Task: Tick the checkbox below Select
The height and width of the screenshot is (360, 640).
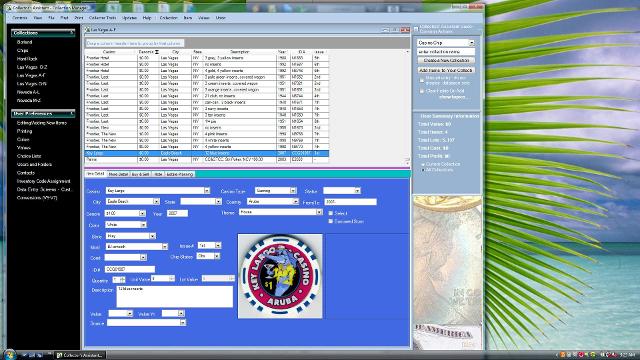Action: click(331, 221)
